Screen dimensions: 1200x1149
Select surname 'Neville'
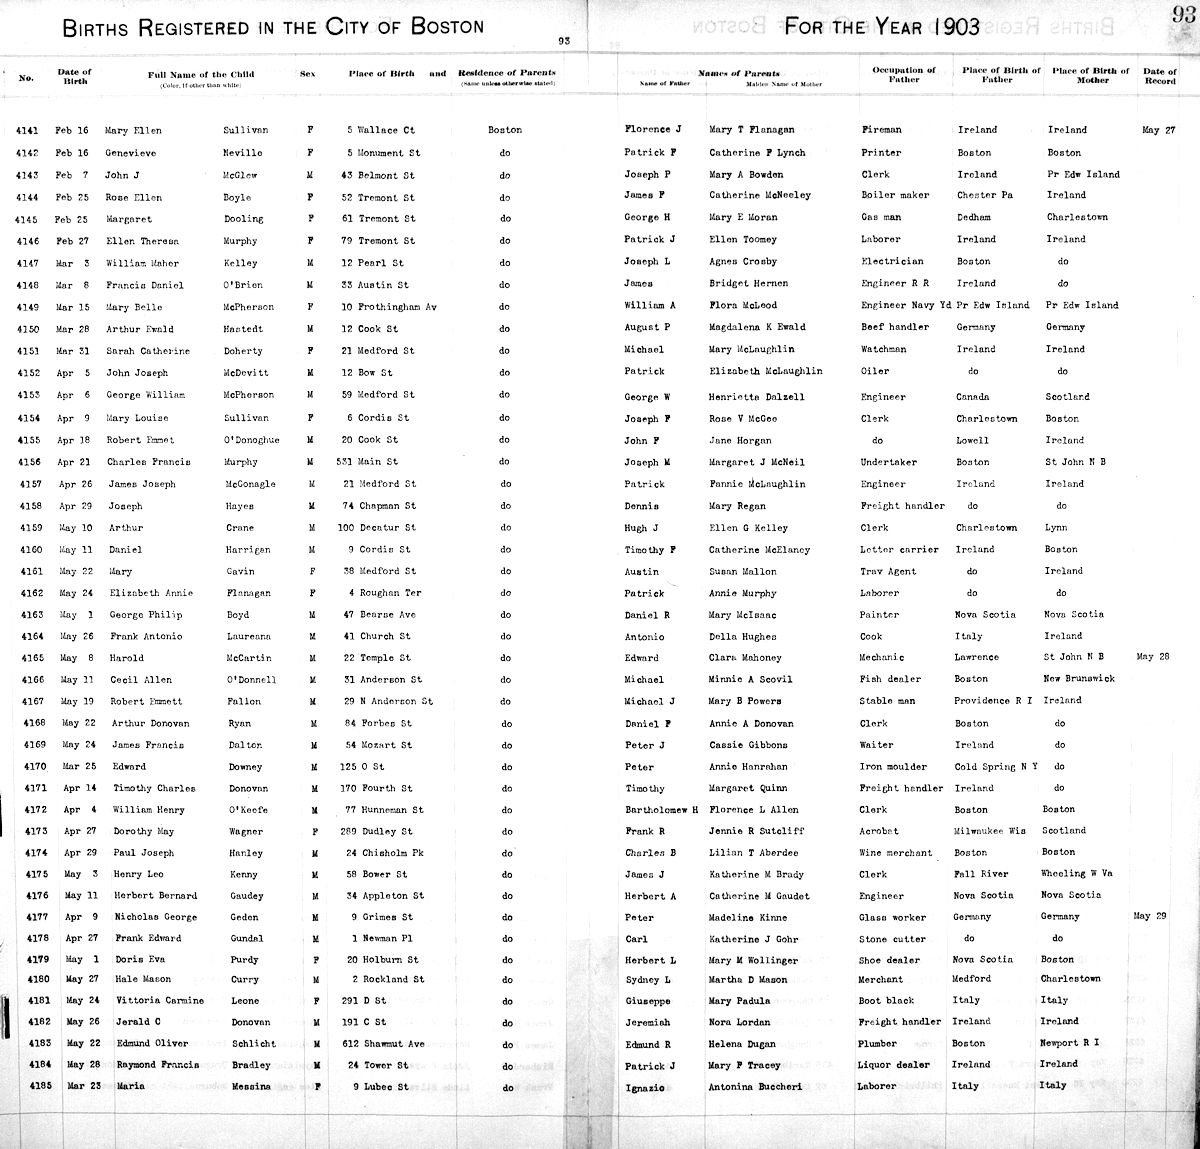tap(243, 153)
